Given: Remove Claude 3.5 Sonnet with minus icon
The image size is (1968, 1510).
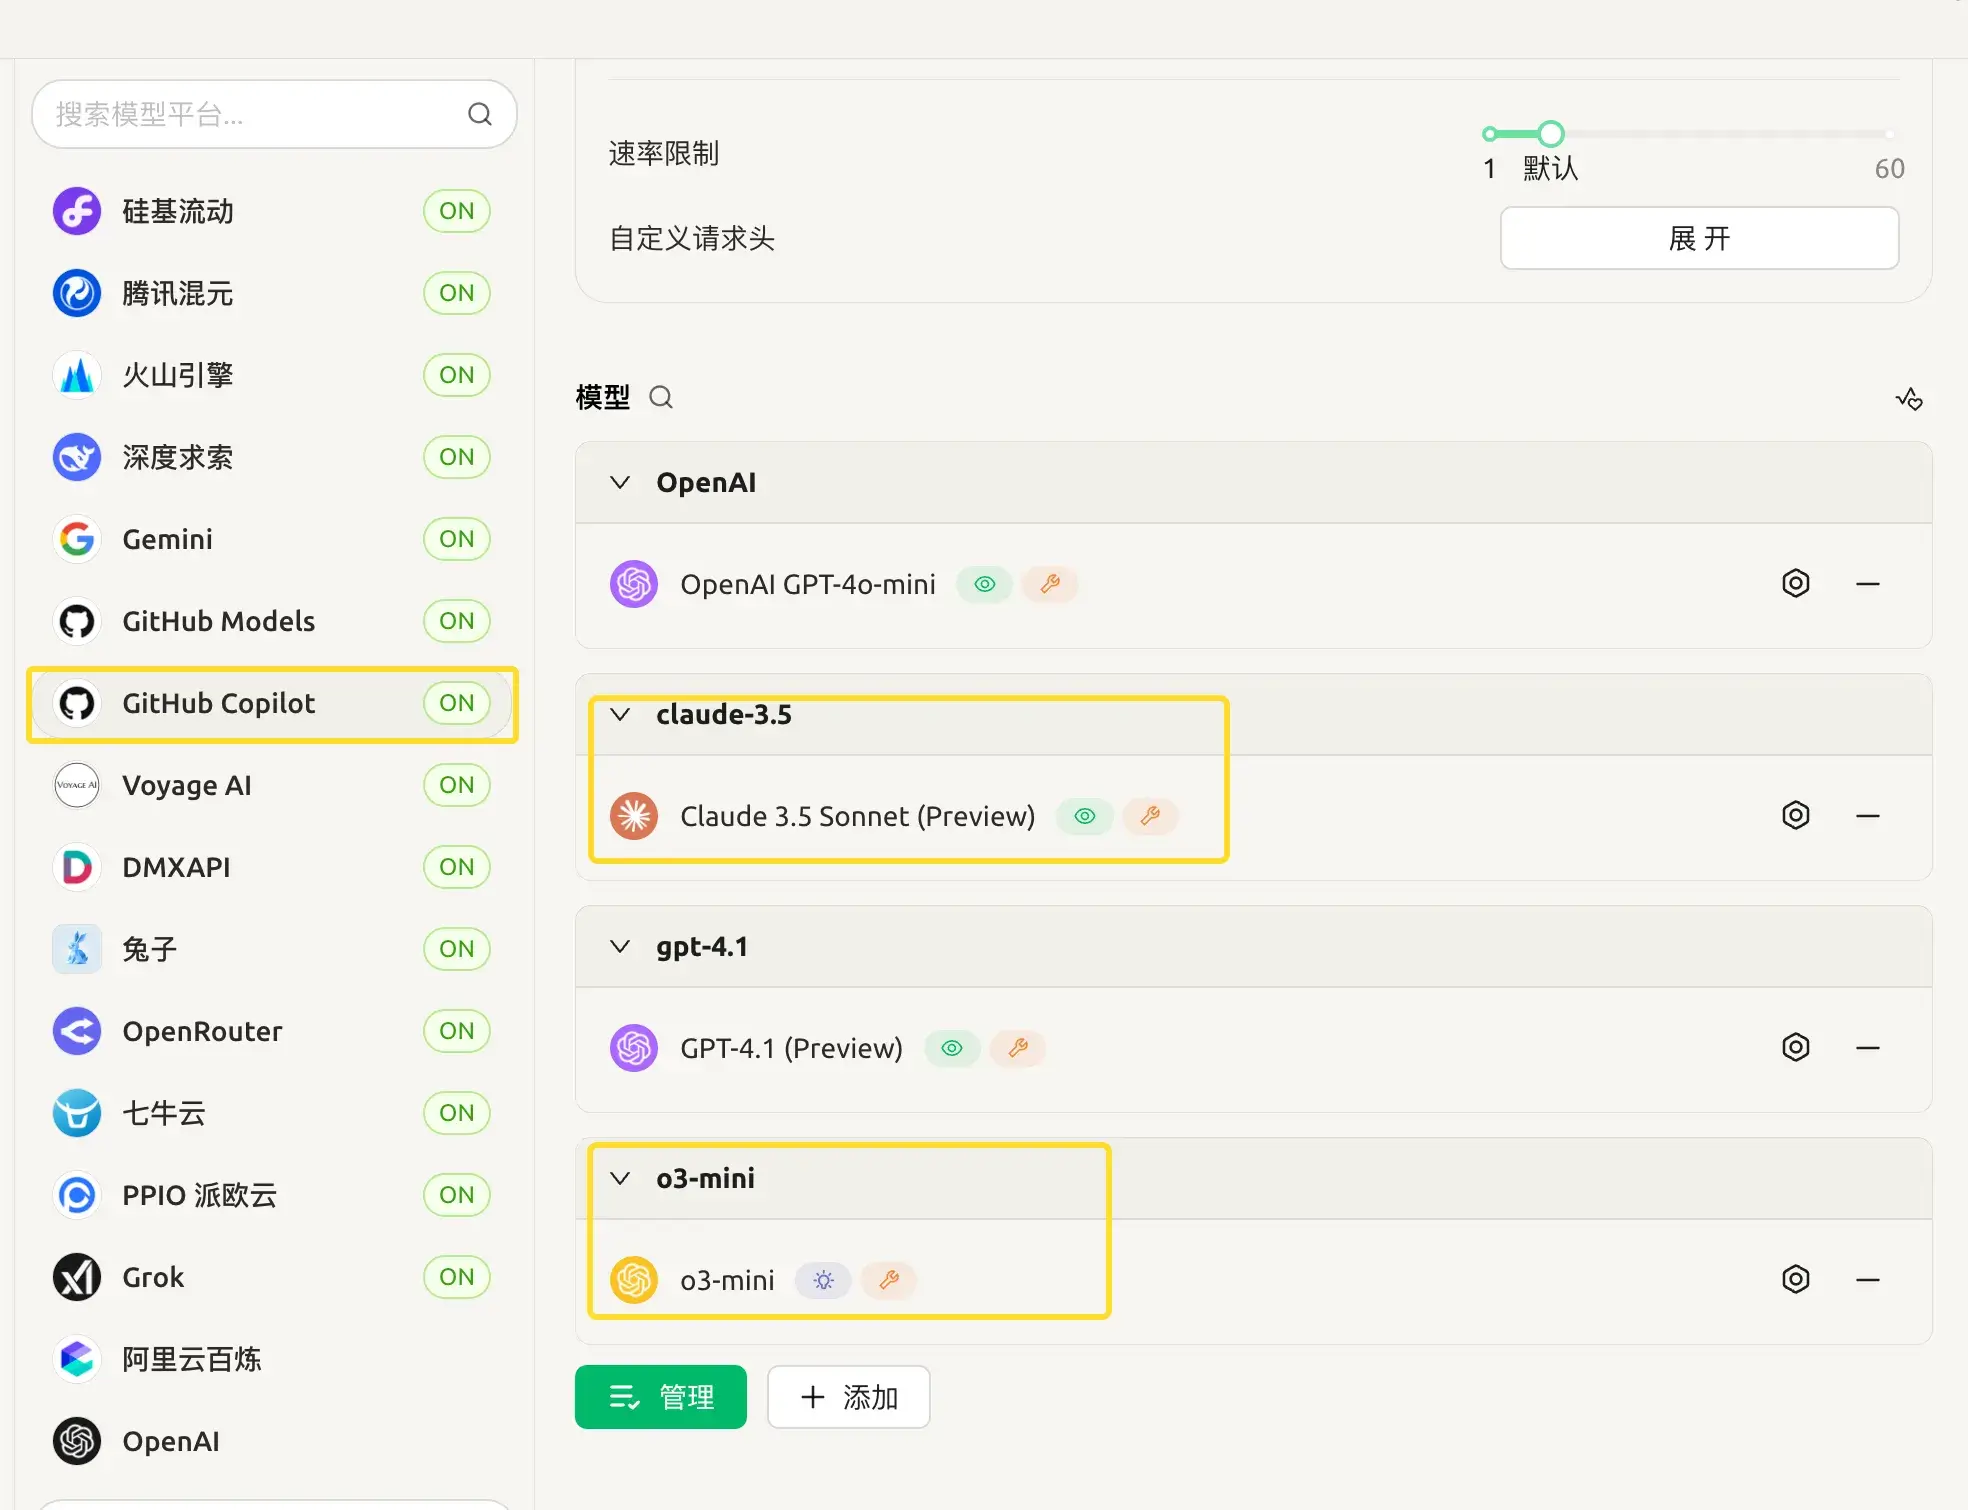Looking at the screenshot, I should tap(1867, 816).
